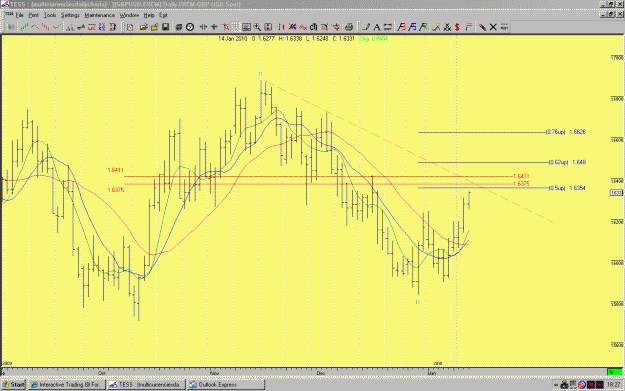Click the 0.5up 1.6354 retracement label
This screenshot has width=625, height=391.
(567, 188)
